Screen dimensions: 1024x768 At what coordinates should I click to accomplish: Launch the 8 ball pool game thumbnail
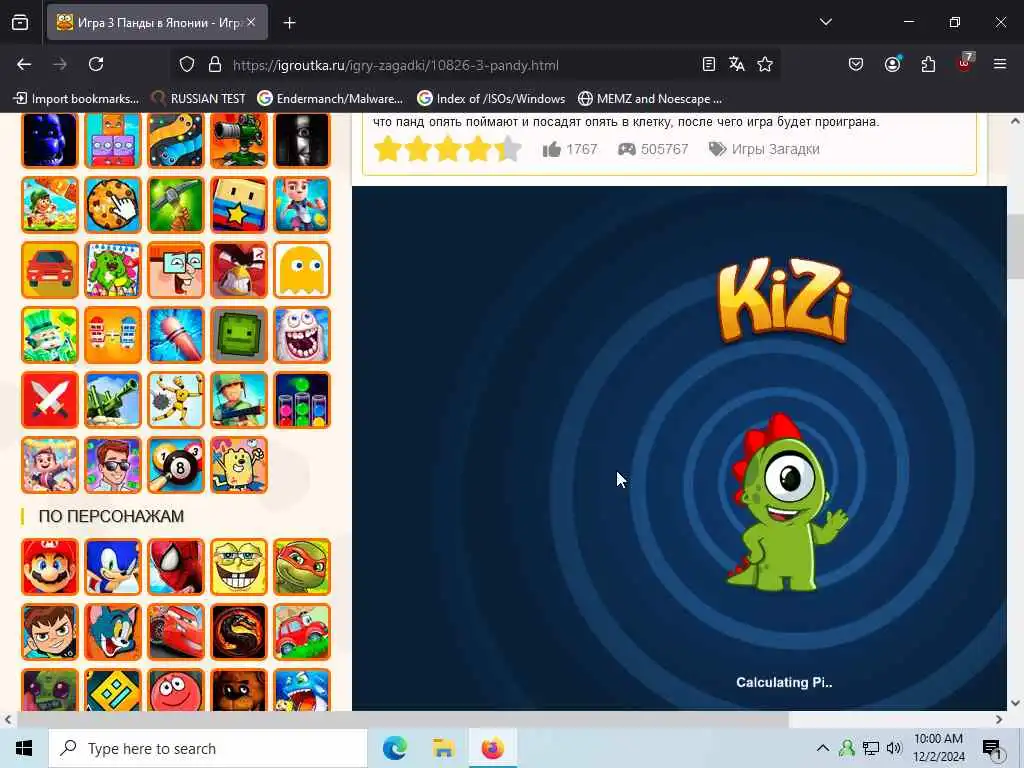point(176,465)
